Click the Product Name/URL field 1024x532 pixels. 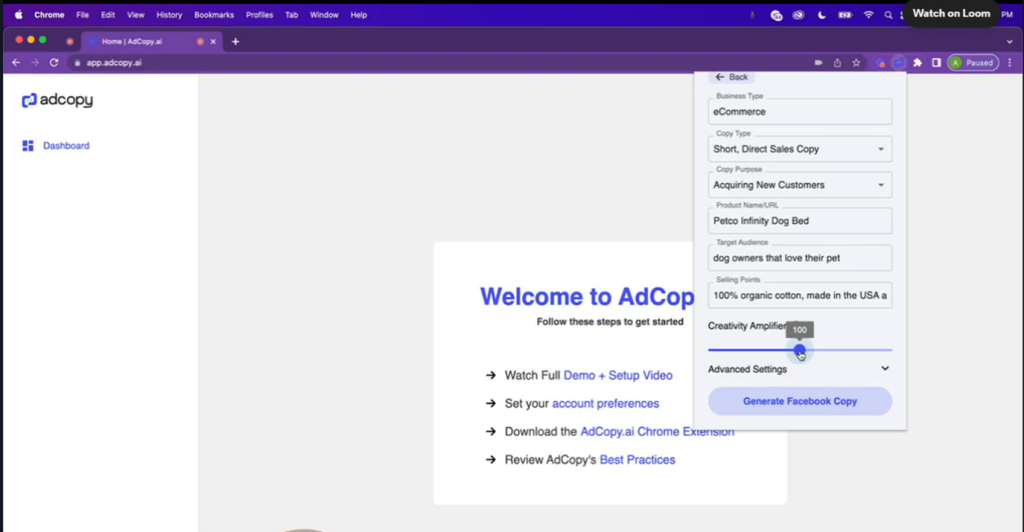pyautogui.click(x=799, y=221)
